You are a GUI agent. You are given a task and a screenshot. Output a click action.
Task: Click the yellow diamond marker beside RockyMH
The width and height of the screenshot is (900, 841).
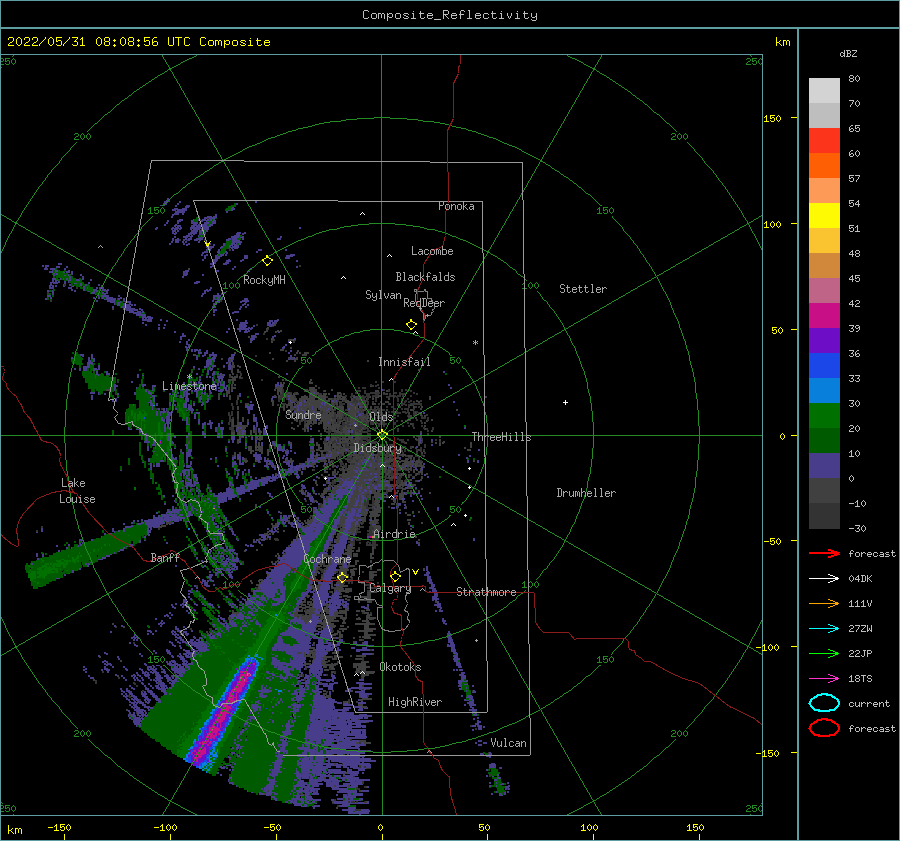[267, 261]
